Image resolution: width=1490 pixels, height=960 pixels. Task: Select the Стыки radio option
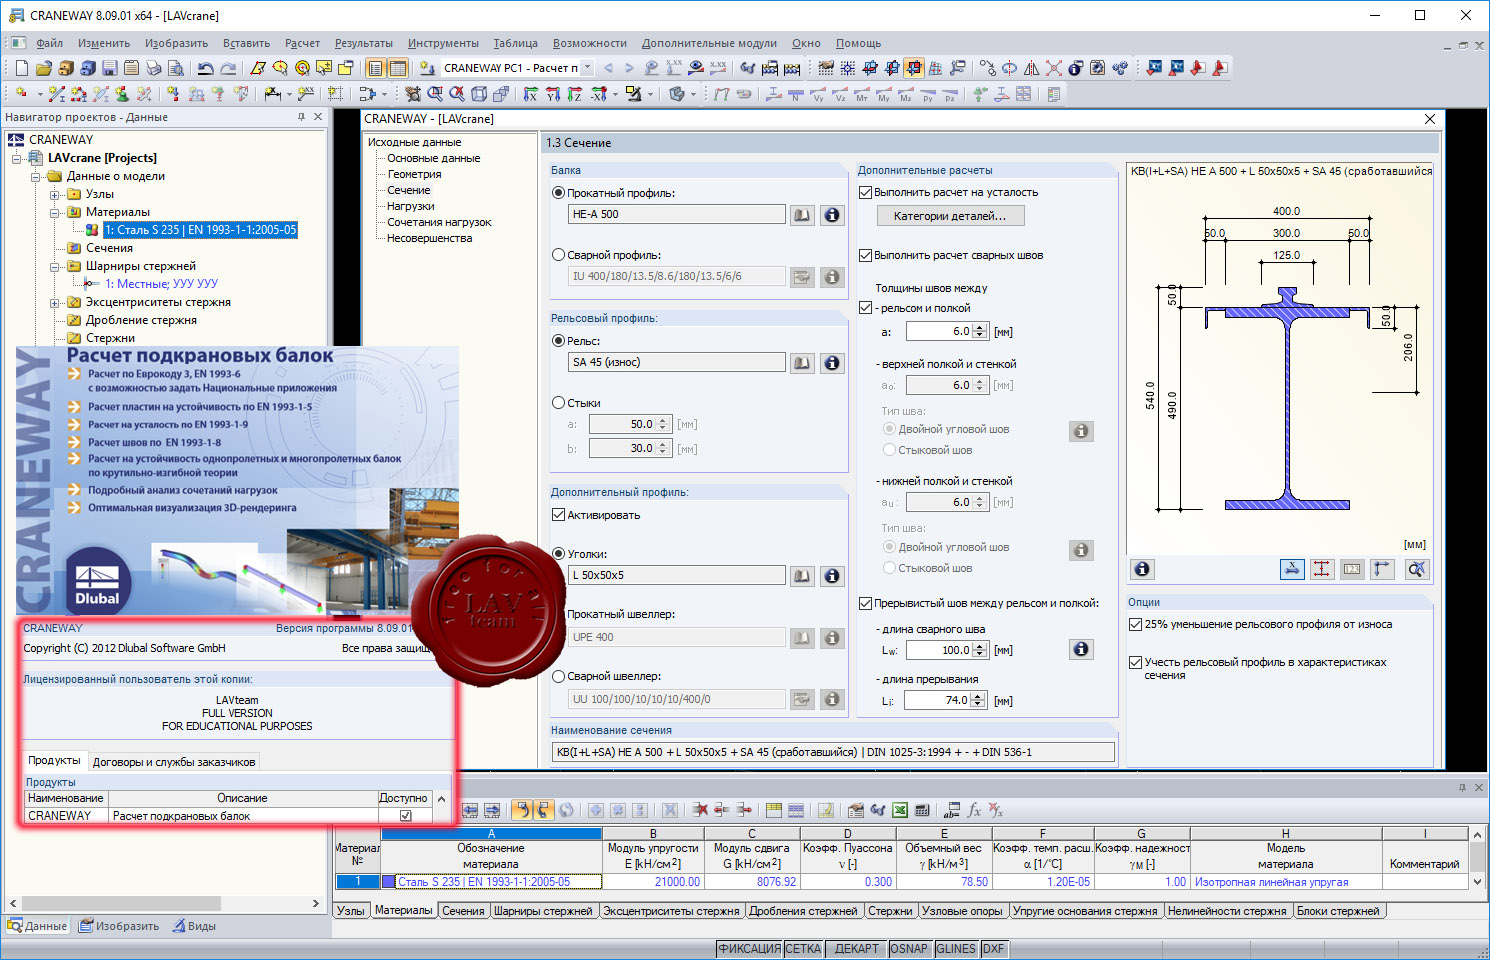coord(558,403)
